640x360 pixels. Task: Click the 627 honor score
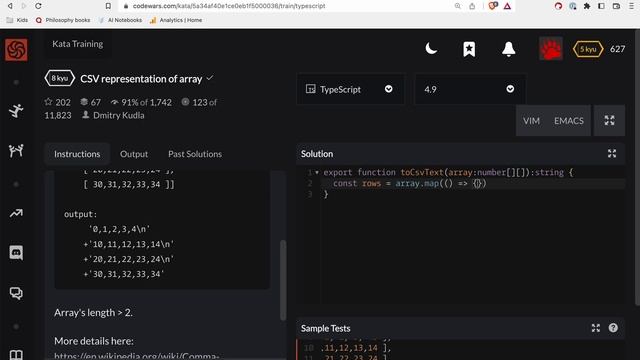click(617, 49)
